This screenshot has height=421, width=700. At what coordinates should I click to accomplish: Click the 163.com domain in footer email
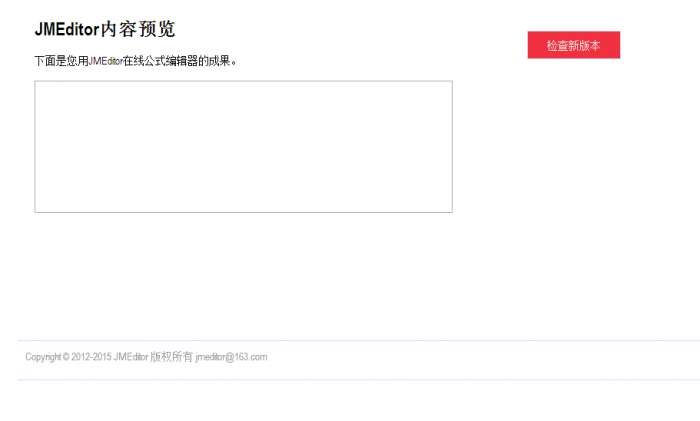coord(251,357)
